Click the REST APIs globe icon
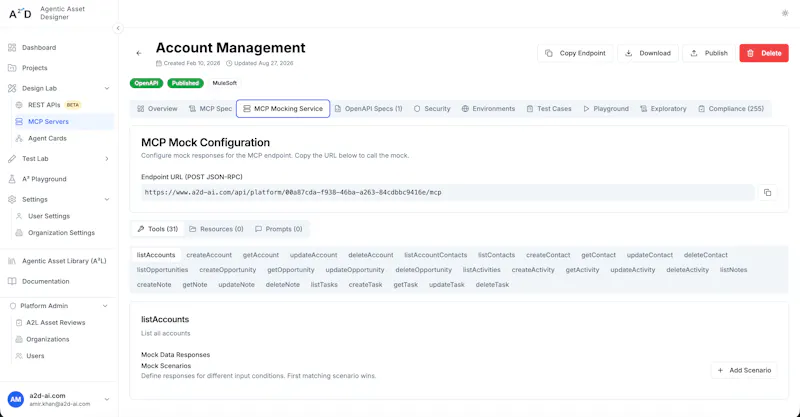Image resolution: width=800 pixels, height=417 pixels. click(x=19, y=105)
